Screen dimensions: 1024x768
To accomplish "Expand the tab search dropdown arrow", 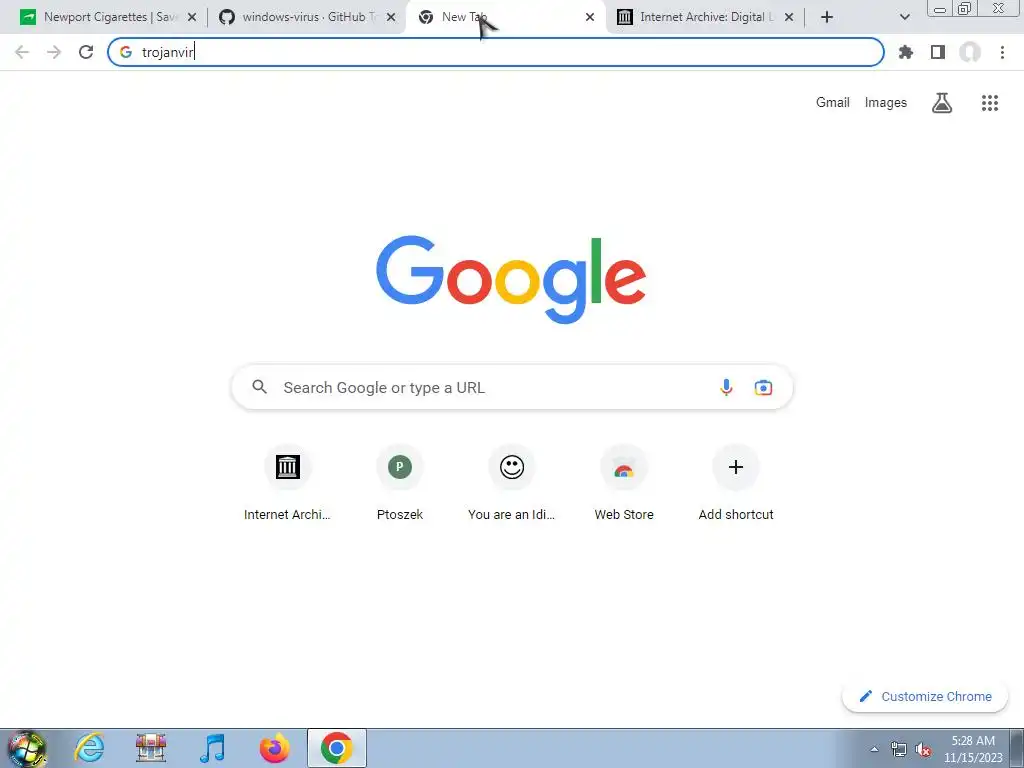I will [904, 17].
